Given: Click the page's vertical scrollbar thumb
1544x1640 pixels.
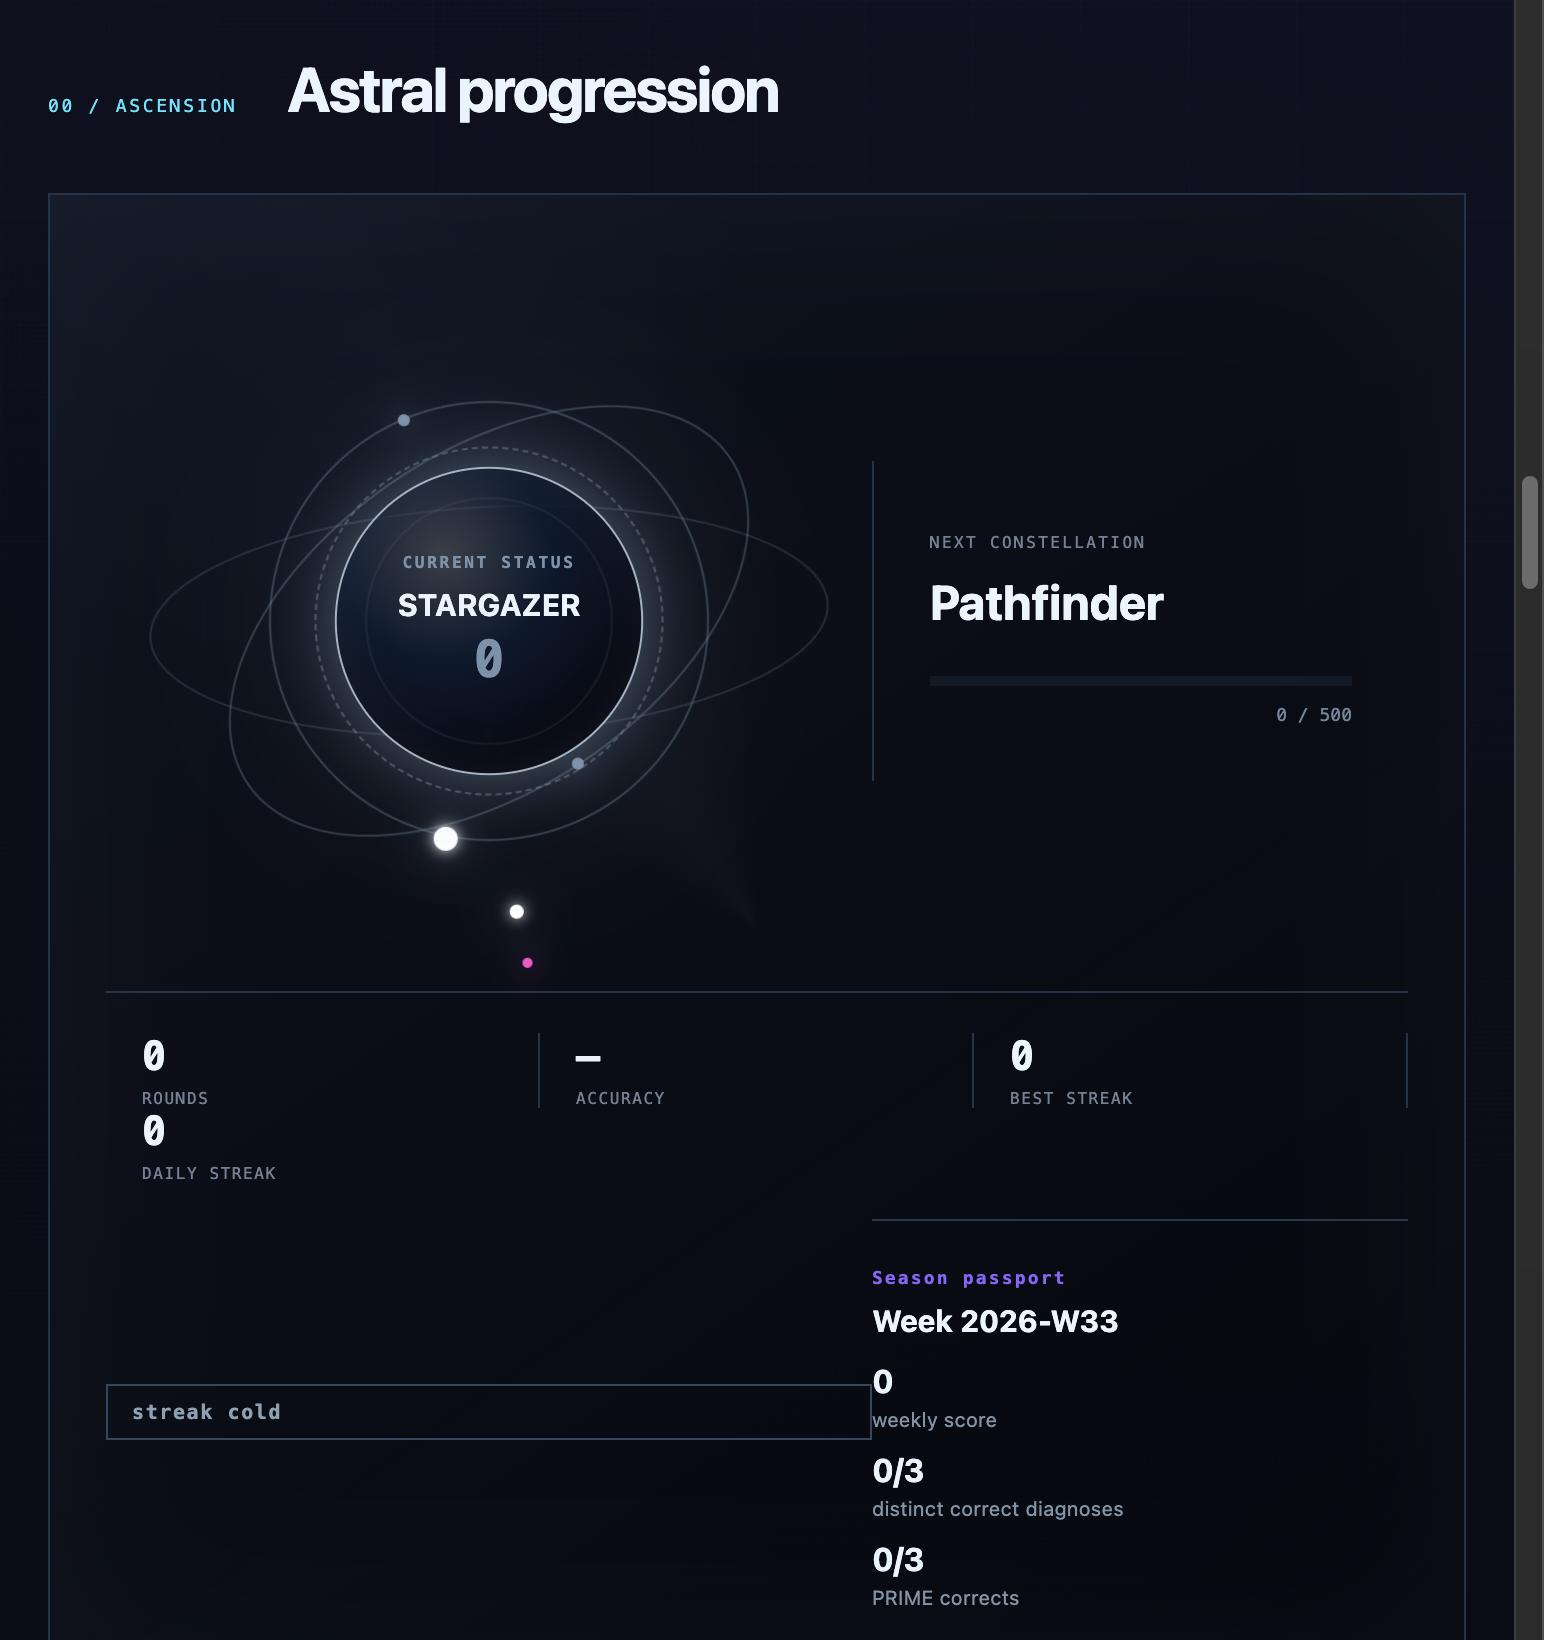Looking at the screenshot, I should pyautogui.click(x=1530, y=532).
